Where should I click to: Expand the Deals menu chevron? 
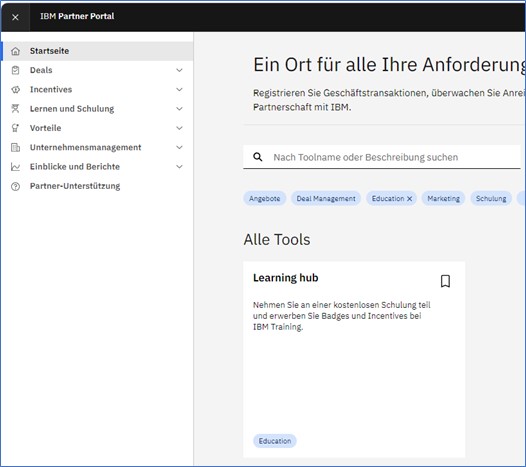179,70
